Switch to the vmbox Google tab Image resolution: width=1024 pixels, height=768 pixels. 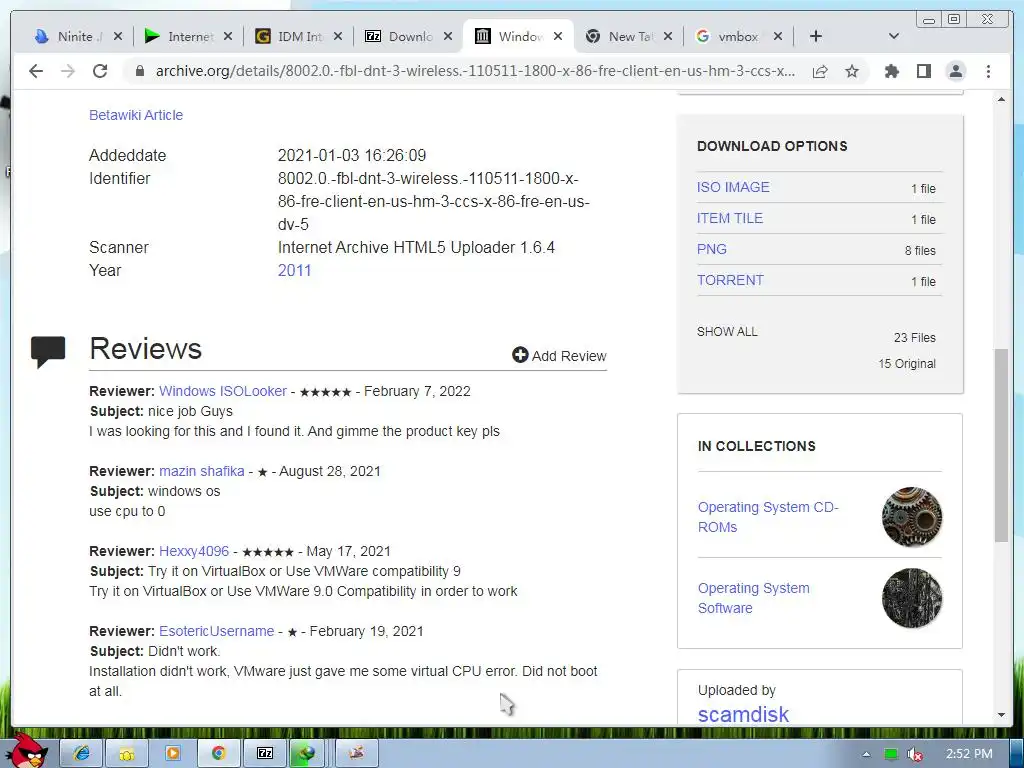coord(733,37)
